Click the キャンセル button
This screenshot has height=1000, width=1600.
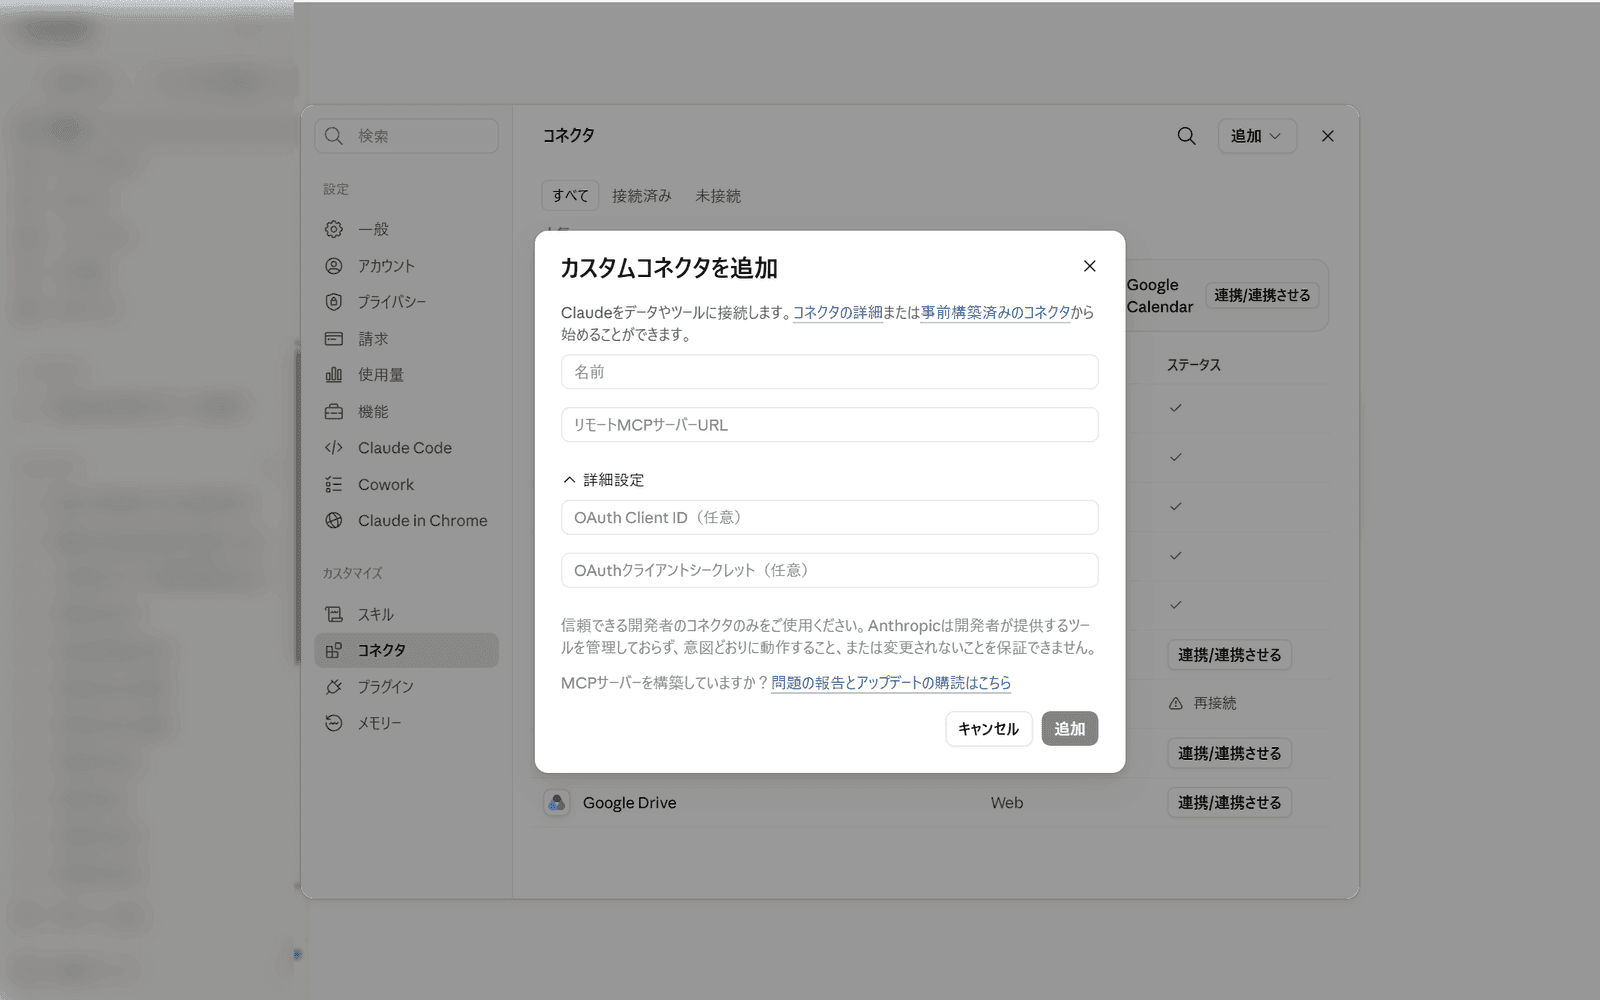(988, 729)
